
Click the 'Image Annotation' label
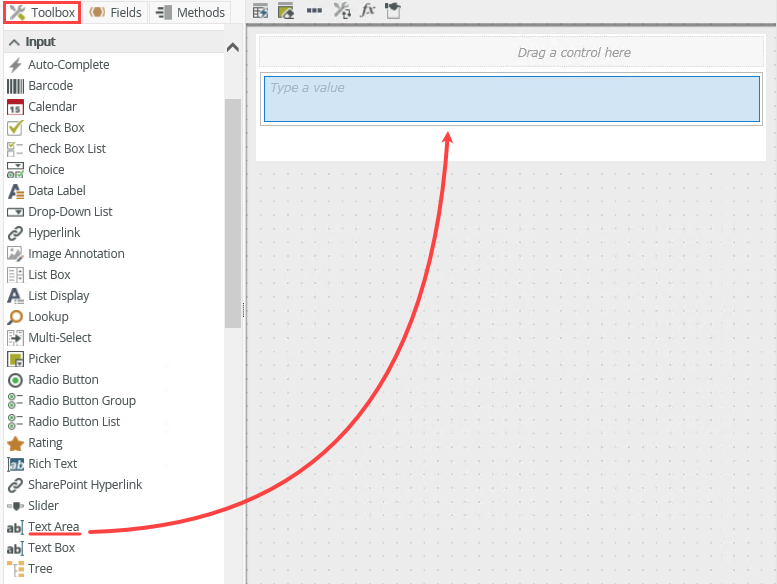(76, 254)
